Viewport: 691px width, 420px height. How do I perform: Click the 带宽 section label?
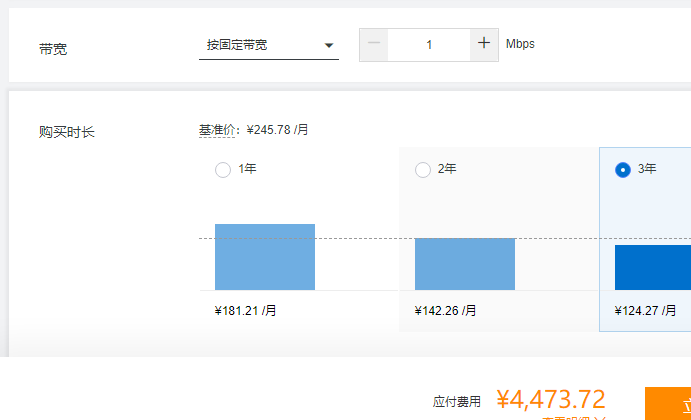(53, 48)
